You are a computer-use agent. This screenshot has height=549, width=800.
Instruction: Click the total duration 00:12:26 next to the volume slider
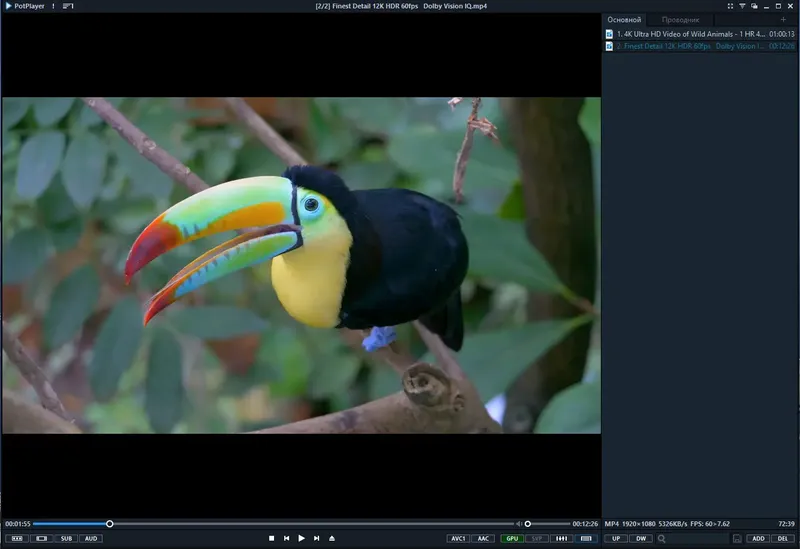tap(585, 523)
